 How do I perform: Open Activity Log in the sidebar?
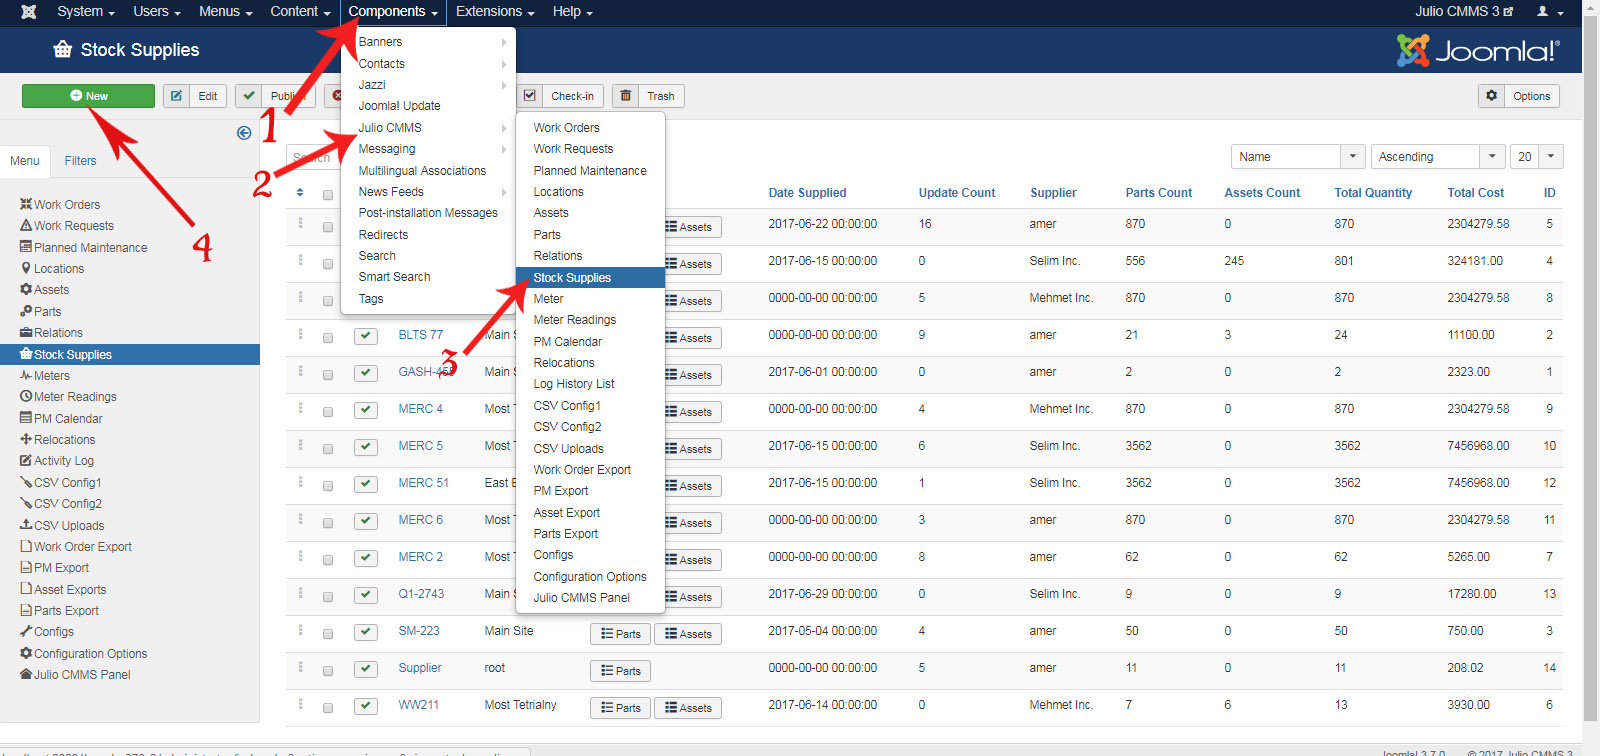pos(57,461)
